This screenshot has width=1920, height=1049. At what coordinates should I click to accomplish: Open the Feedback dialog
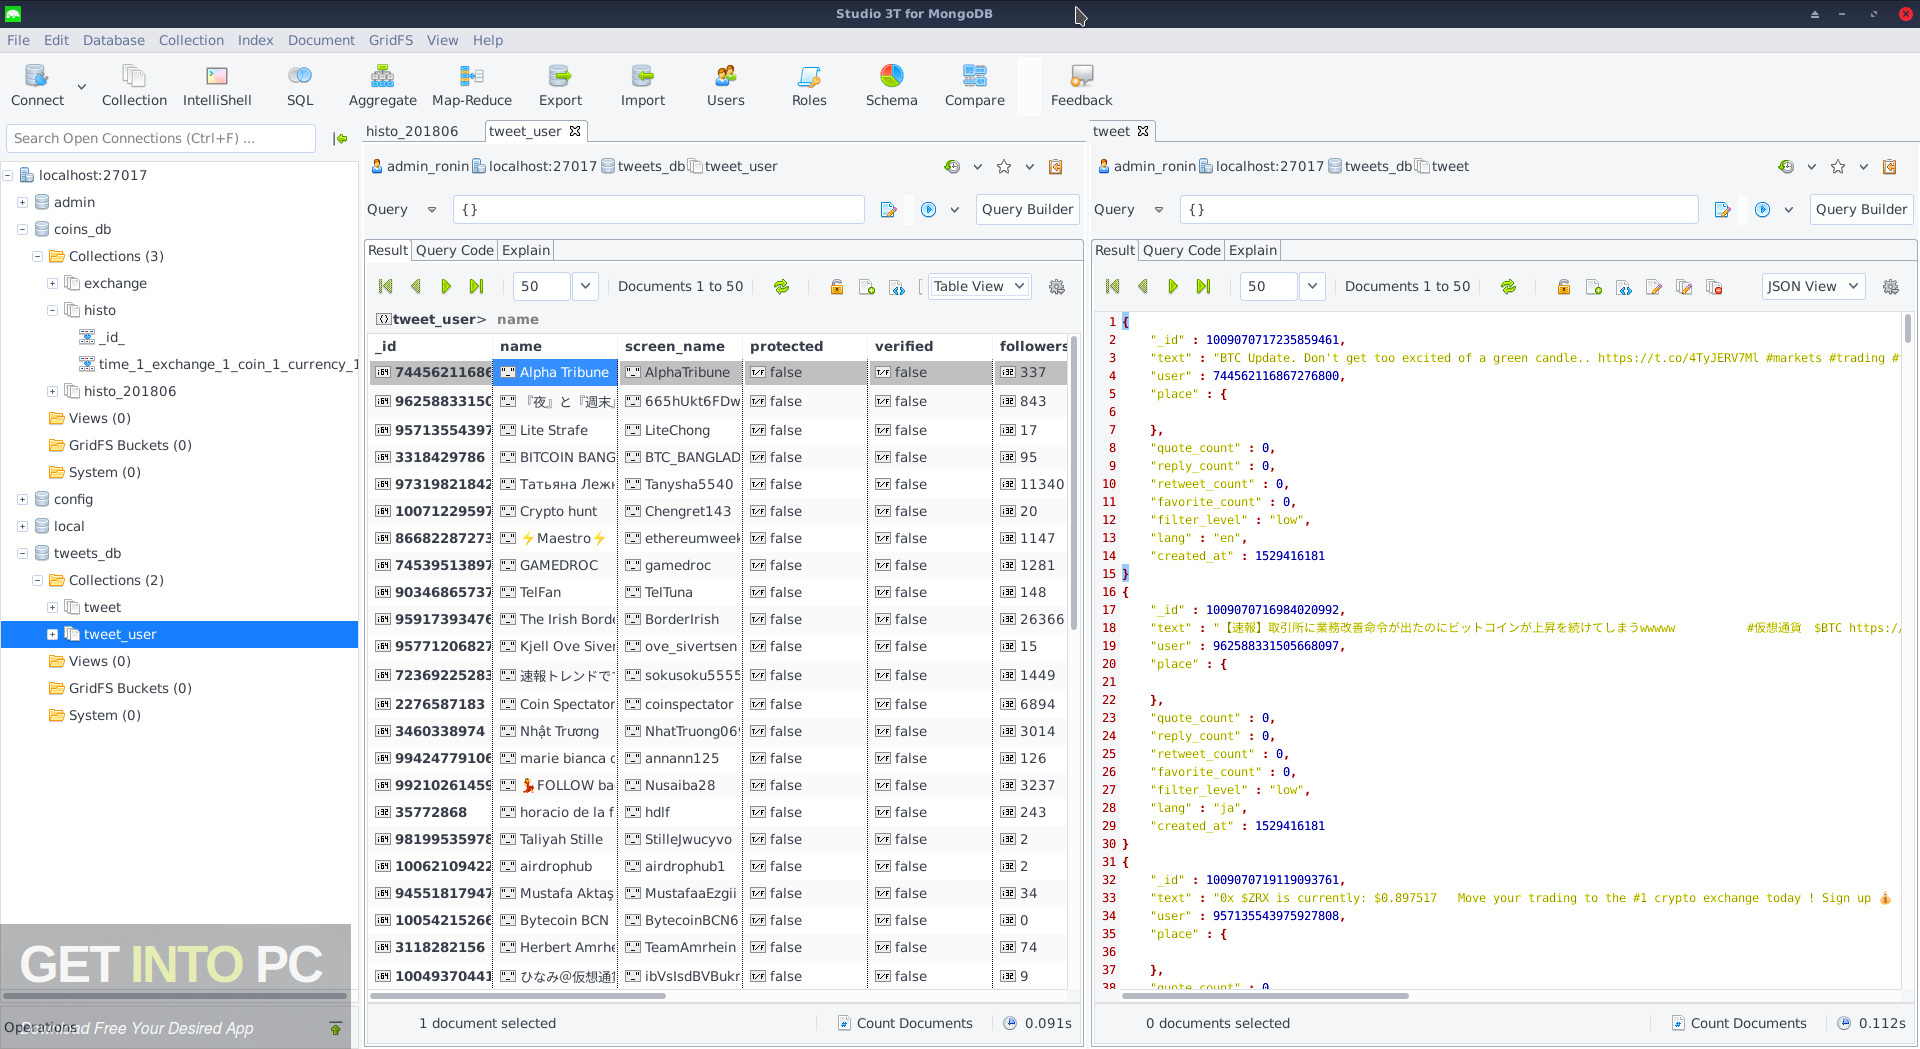click(x=1081, y=85)
